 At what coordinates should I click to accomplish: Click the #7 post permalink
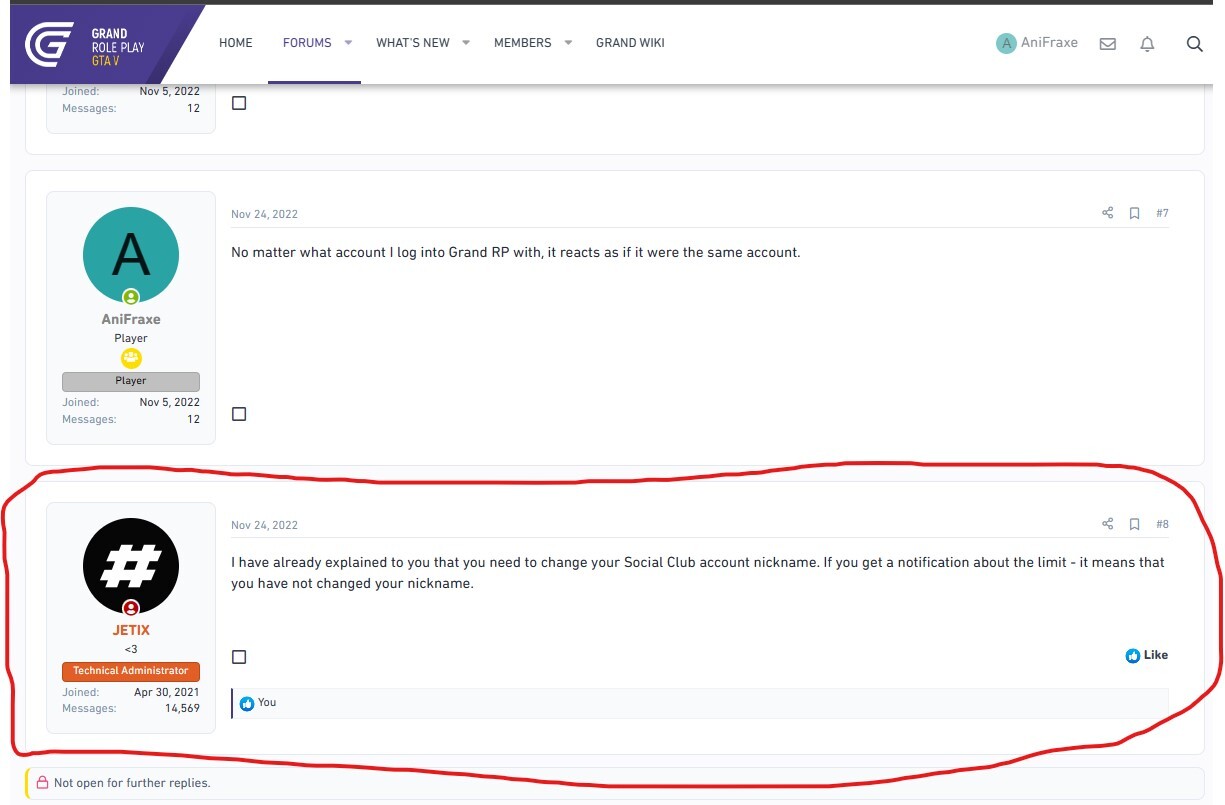coord(1162,213)
